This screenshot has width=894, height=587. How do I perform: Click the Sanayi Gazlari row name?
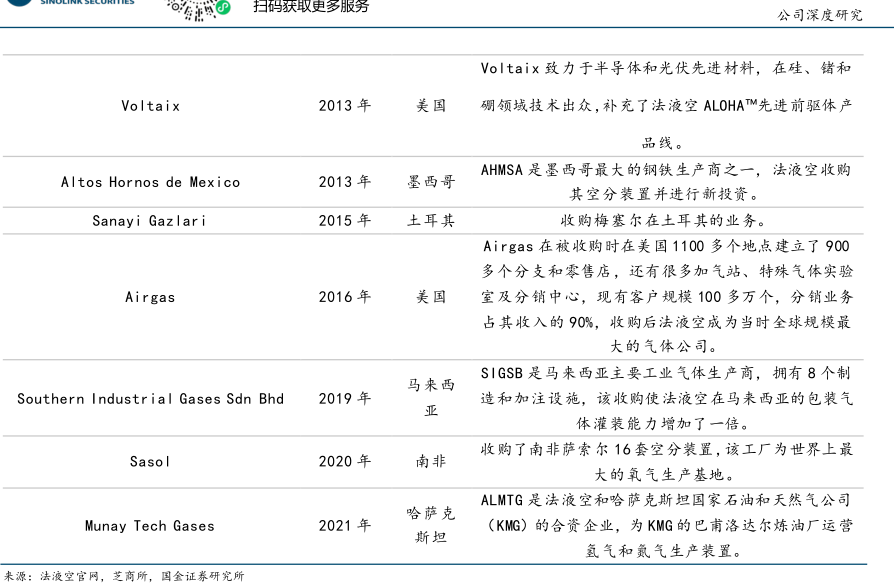click(x=150, y=221)
